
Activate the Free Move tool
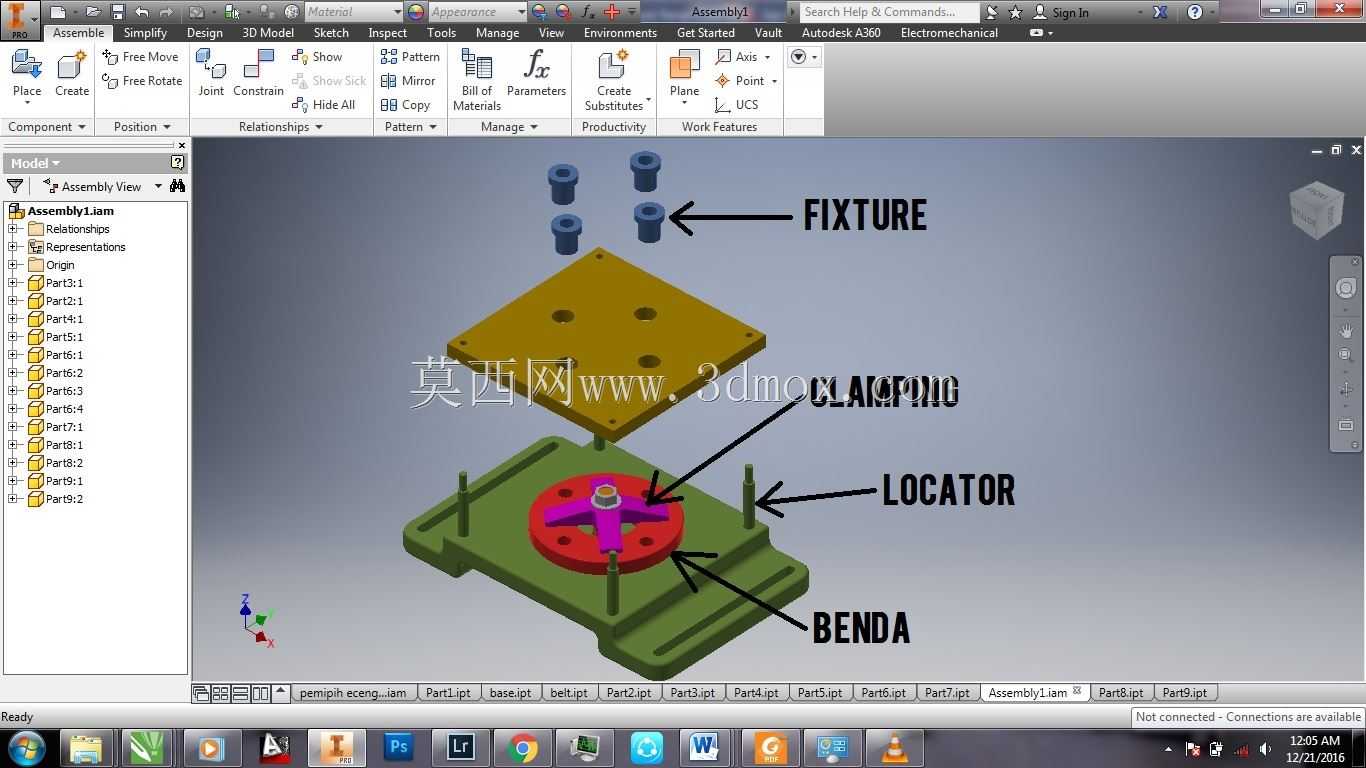(141, 57)
